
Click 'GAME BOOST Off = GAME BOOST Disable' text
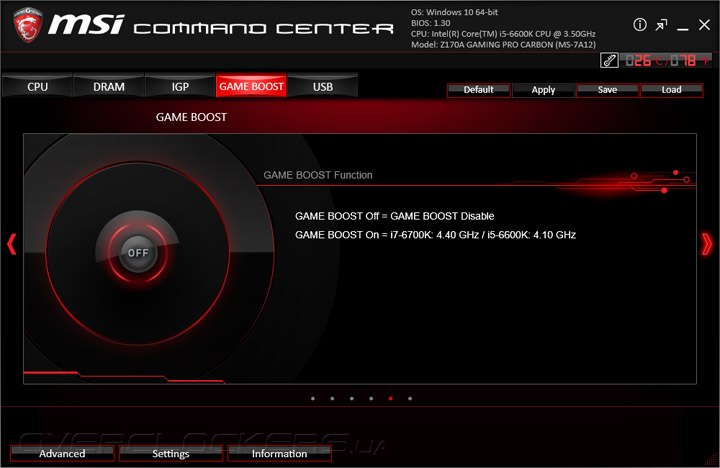[394, 216]
